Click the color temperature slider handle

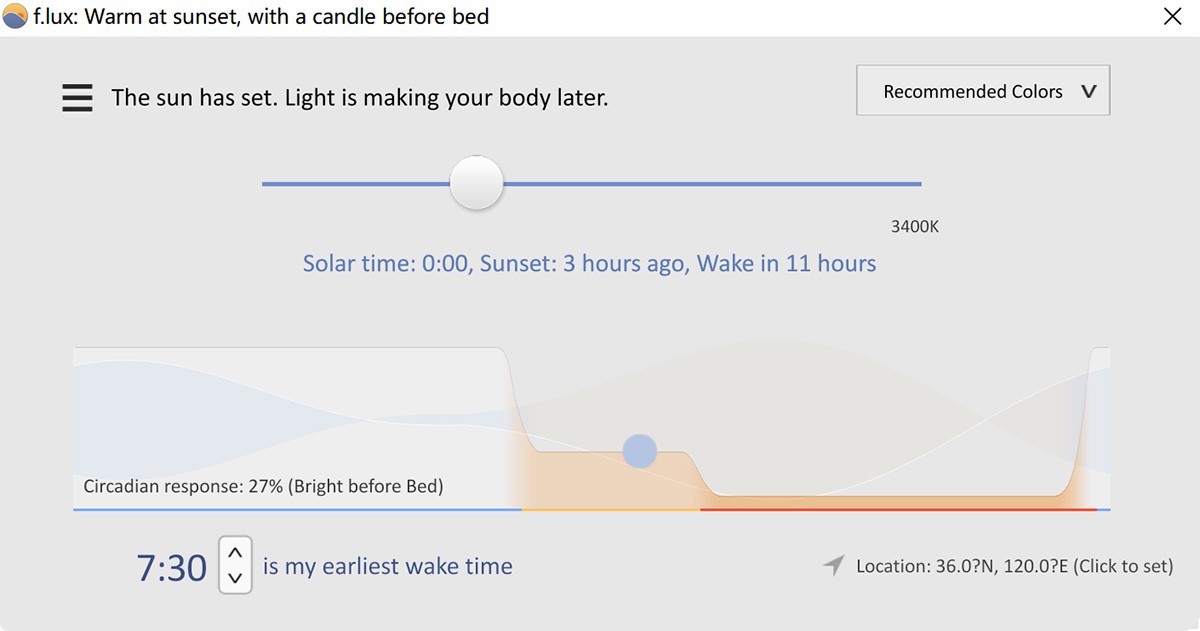pos(476,183)
